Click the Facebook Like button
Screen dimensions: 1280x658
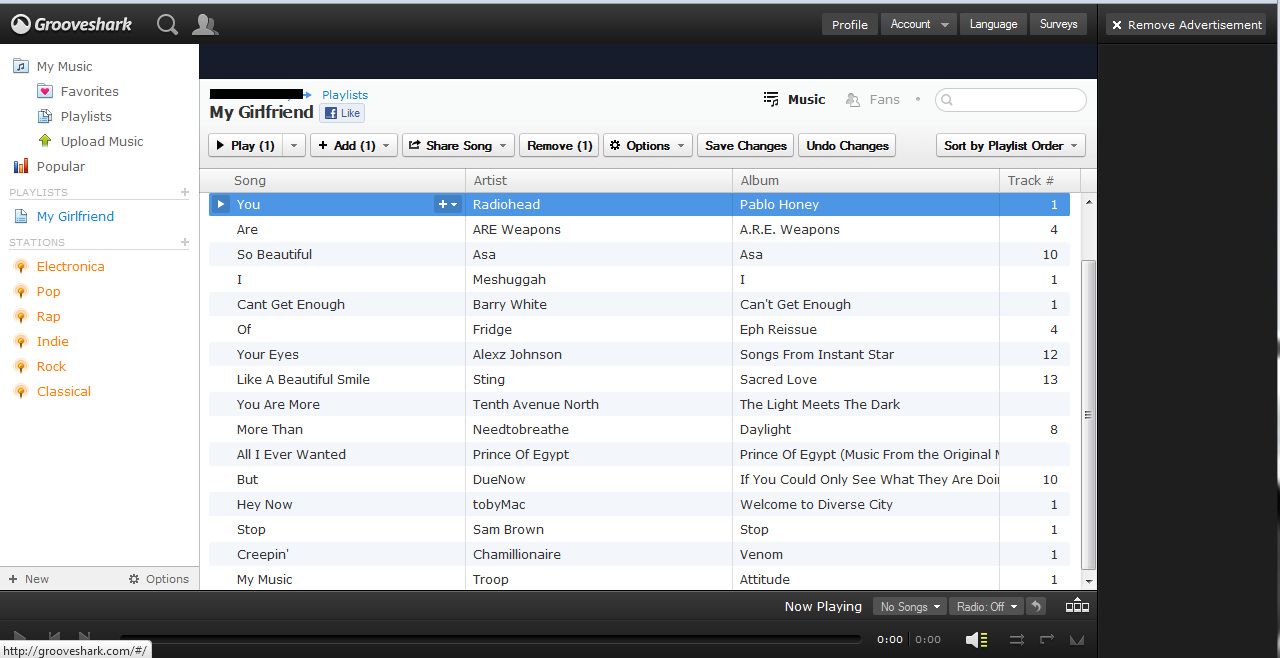click(x=342, y=113)
